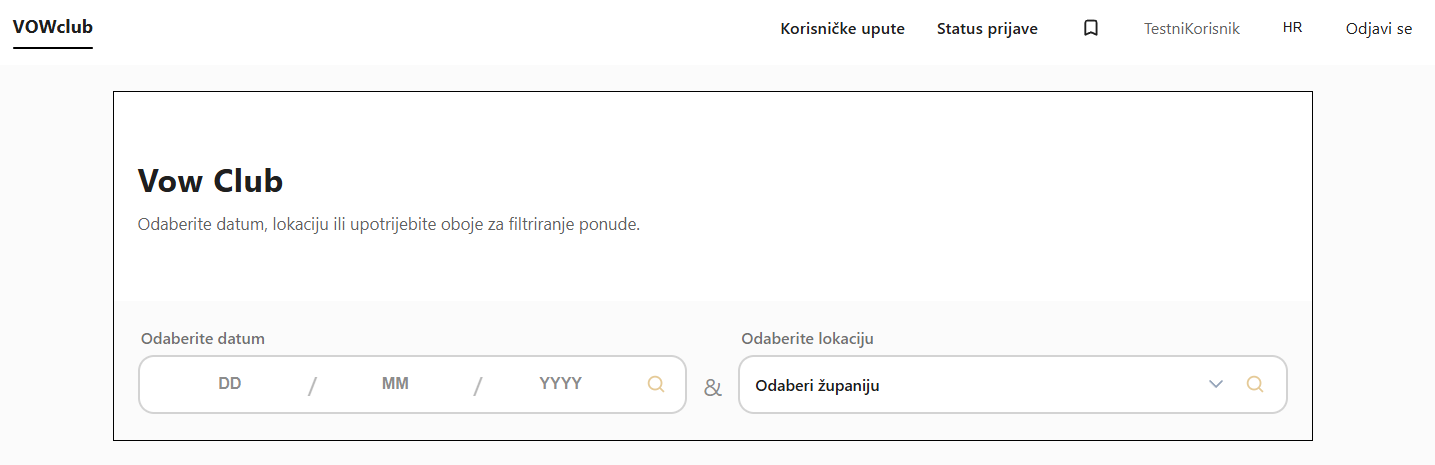Click the location search magnifier icon
Image resolution: width=1435 pixels, height=465 pixels.
(x=1255, y=384)
